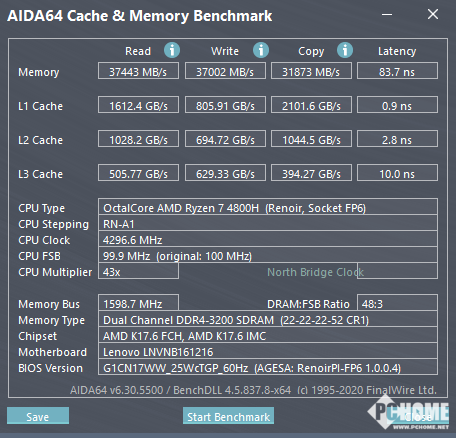Minimize the AIDA64 benchmark window
The height and width of the screenshot is (438, 456).
[387, 14]
